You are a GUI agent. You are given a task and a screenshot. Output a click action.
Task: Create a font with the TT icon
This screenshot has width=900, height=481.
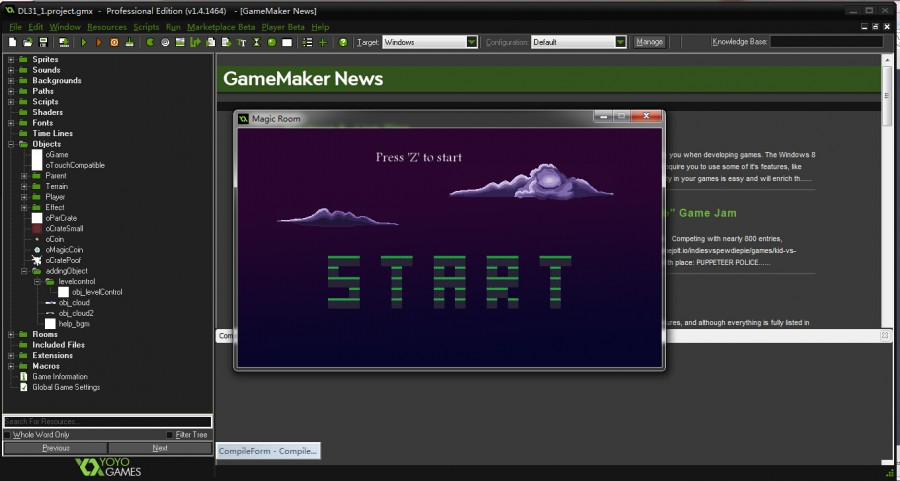coord(242,42)
